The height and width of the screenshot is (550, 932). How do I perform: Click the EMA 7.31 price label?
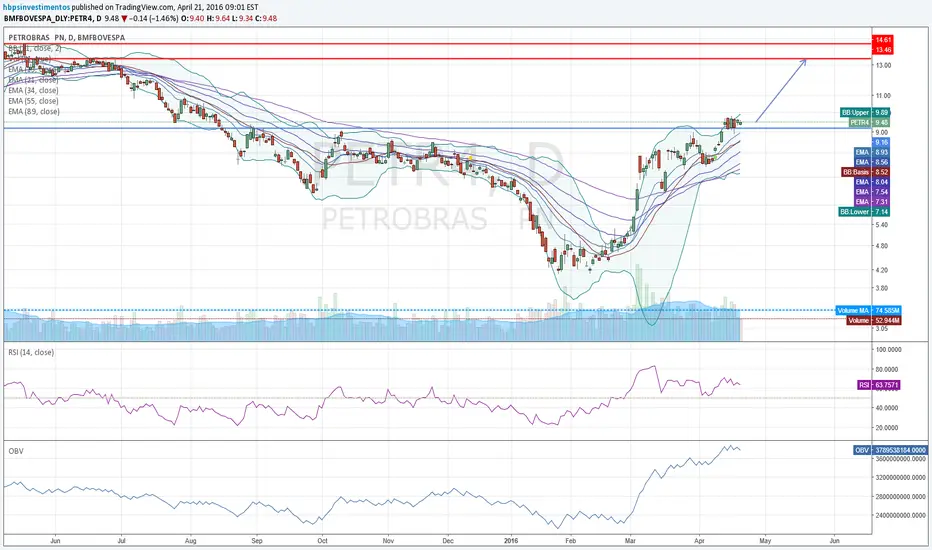[x=872, y=202]
